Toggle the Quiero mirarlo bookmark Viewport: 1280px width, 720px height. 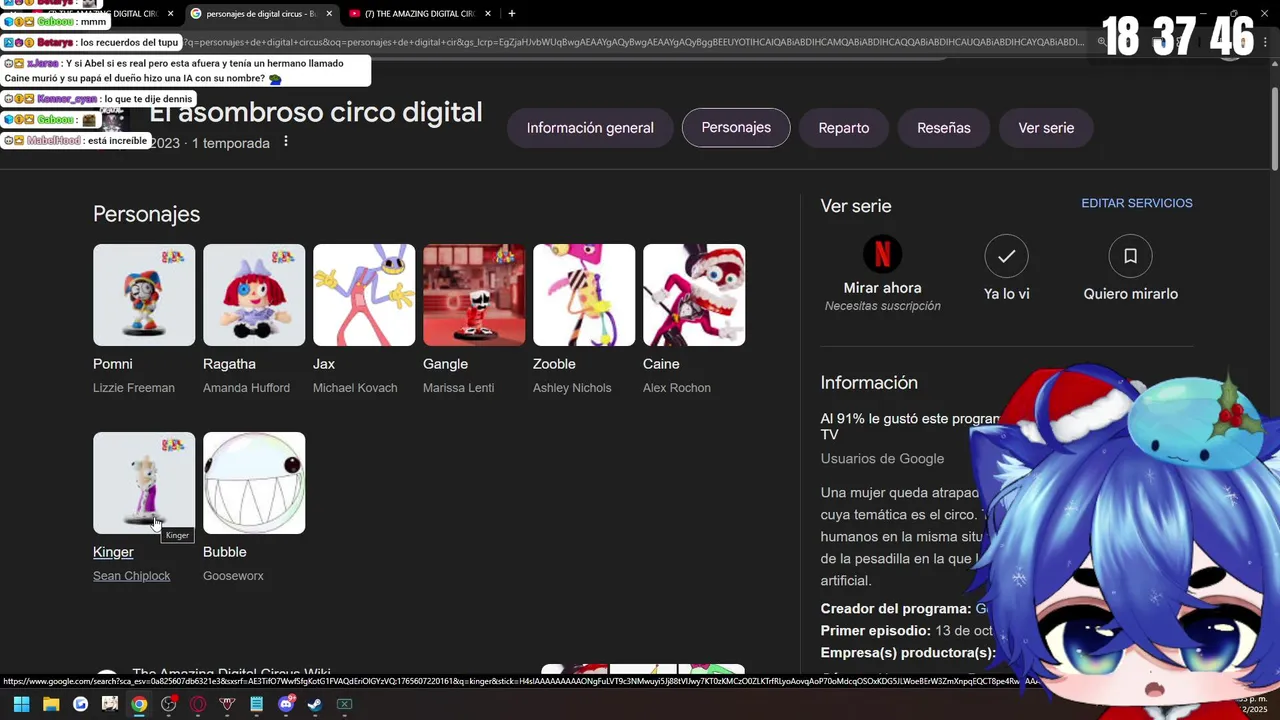tap(1130, 256)
